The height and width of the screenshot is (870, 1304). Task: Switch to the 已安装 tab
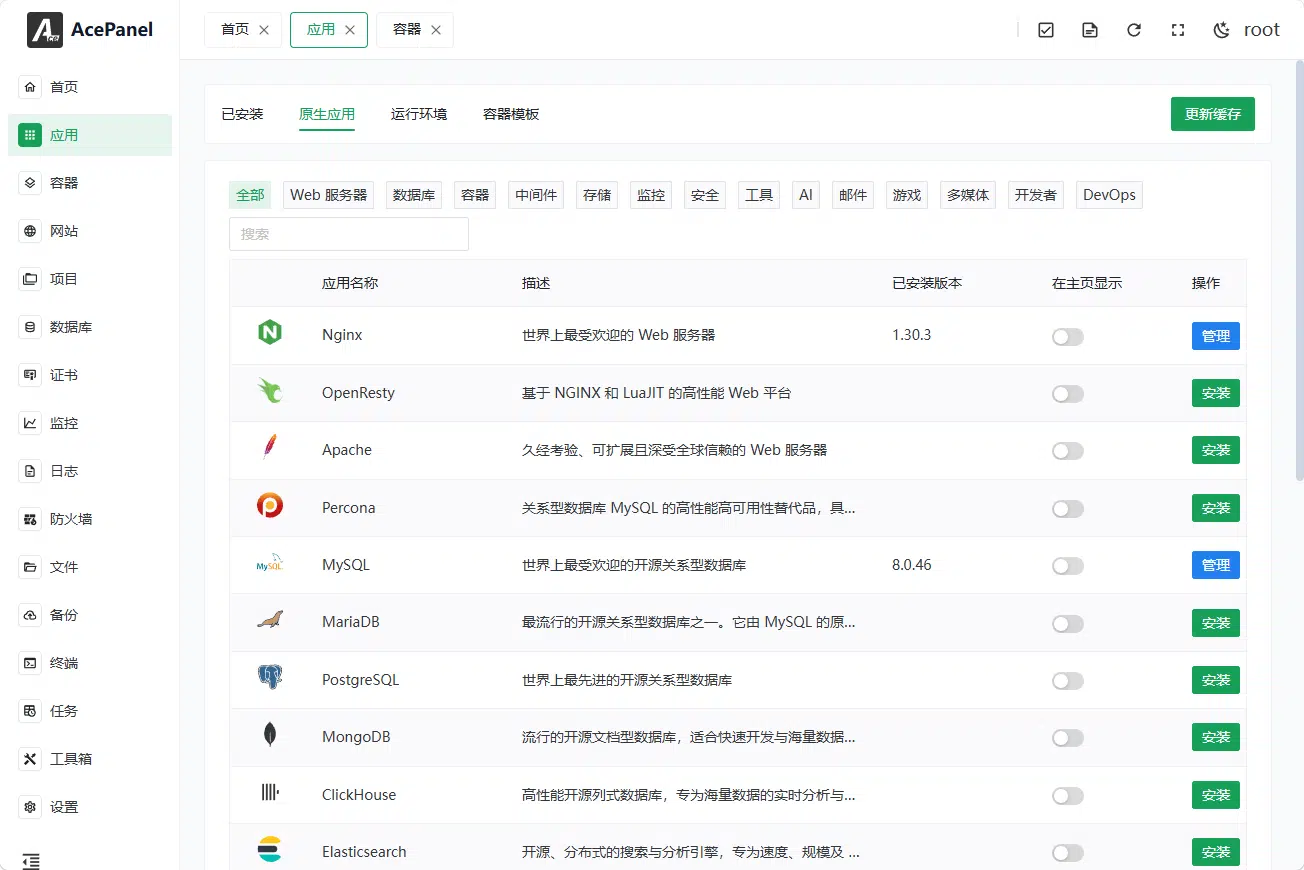click(242, 114)
